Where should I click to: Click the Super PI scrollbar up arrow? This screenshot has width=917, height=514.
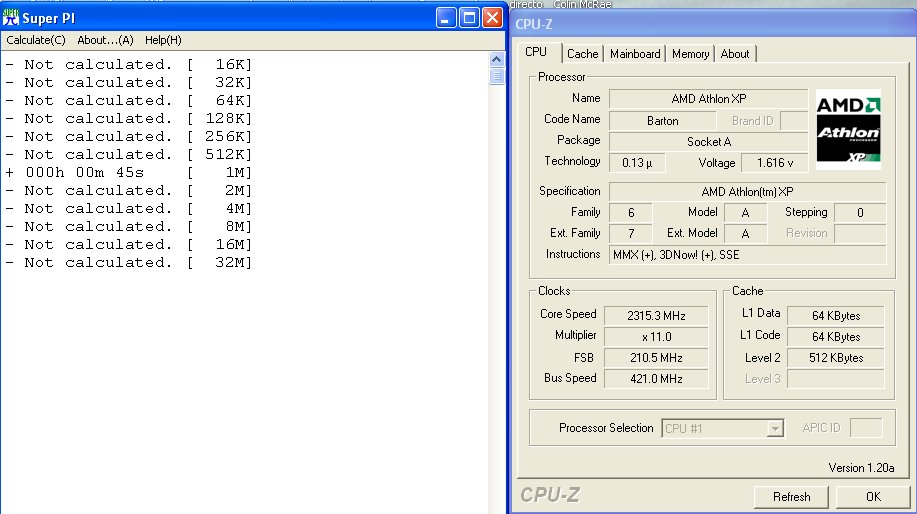pyautogui.click(x=496, y=58)
